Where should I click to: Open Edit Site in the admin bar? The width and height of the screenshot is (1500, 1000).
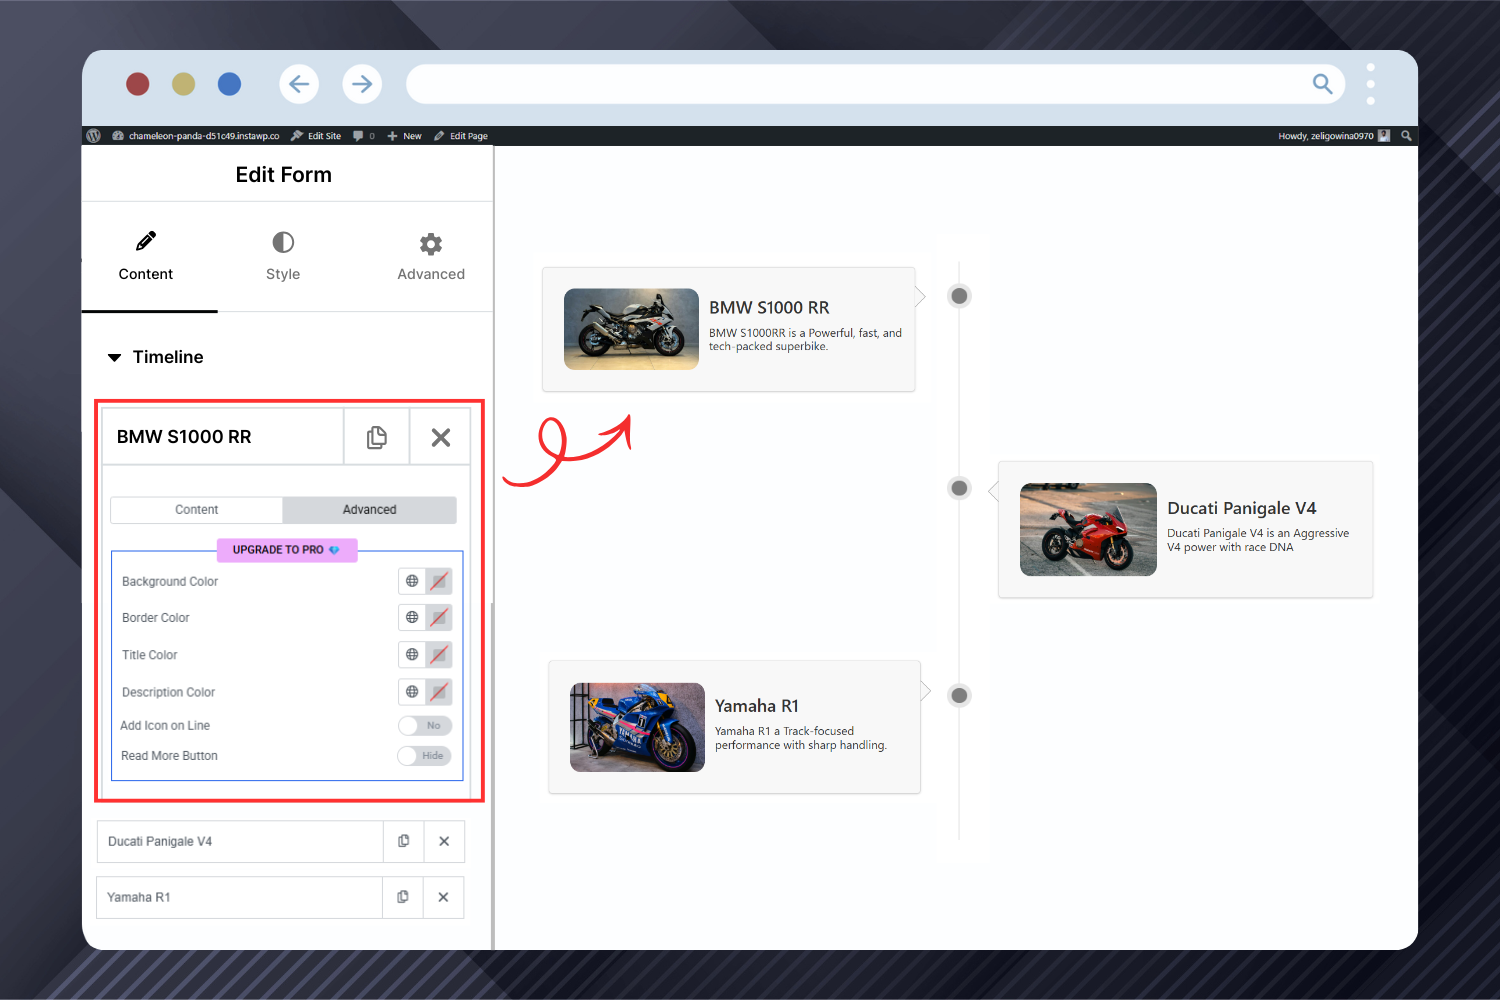tap(316, 136)
